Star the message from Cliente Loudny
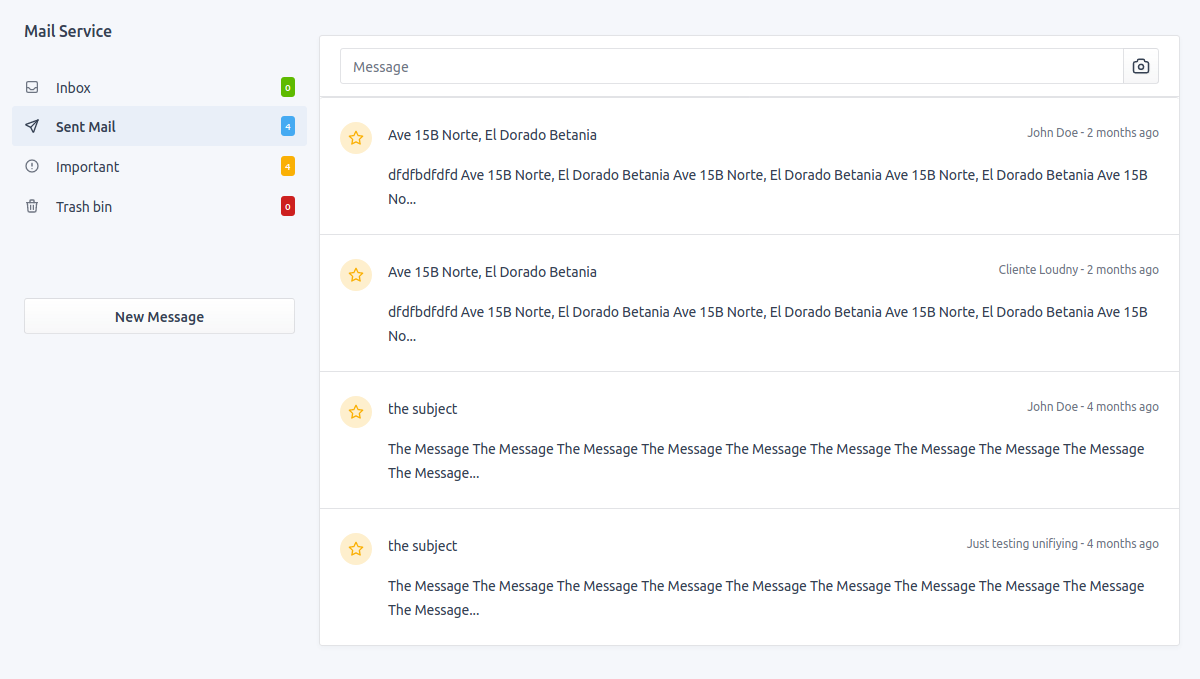This screenshot has height=679, width=1200. (356, 274)
